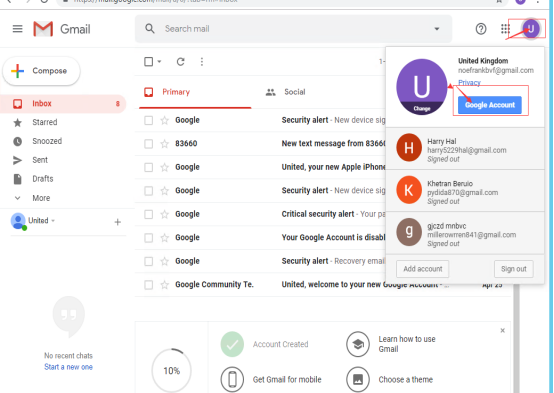Image resolution: width=554 pixels, height=393 pixels.
Task: Click the Gmail envelope logo
Action: point(43,29)
